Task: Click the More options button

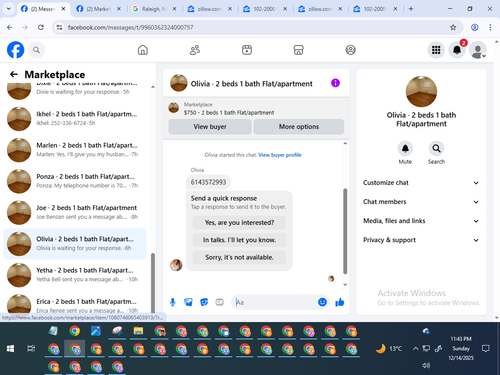Action: pos(299,127)
